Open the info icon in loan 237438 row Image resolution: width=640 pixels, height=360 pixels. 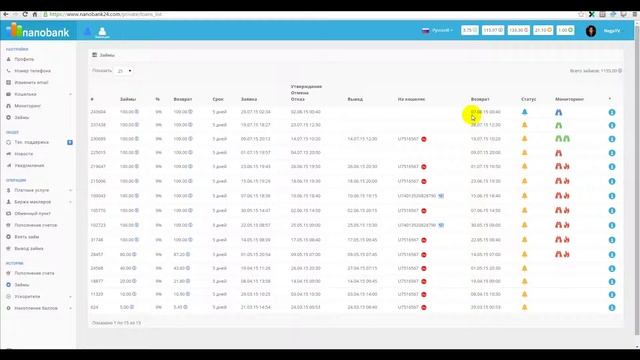click(612, 125)
